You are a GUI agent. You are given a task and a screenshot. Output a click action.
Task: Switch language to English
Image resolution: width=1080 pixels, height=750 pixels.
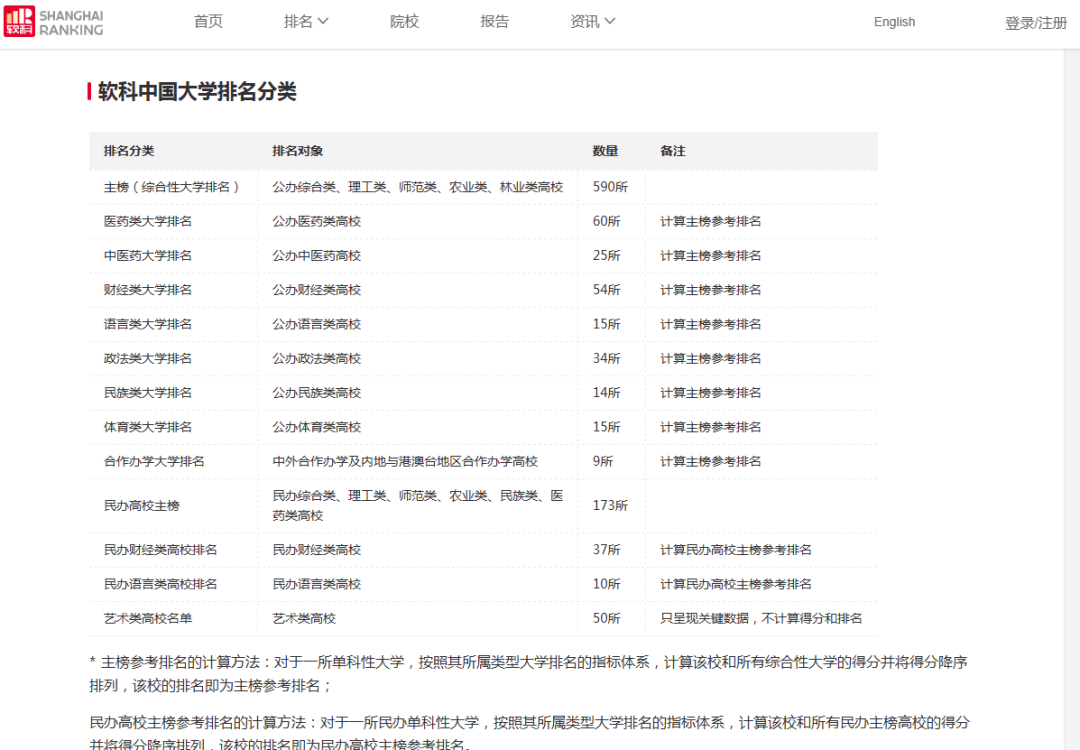tap(894, 22)
